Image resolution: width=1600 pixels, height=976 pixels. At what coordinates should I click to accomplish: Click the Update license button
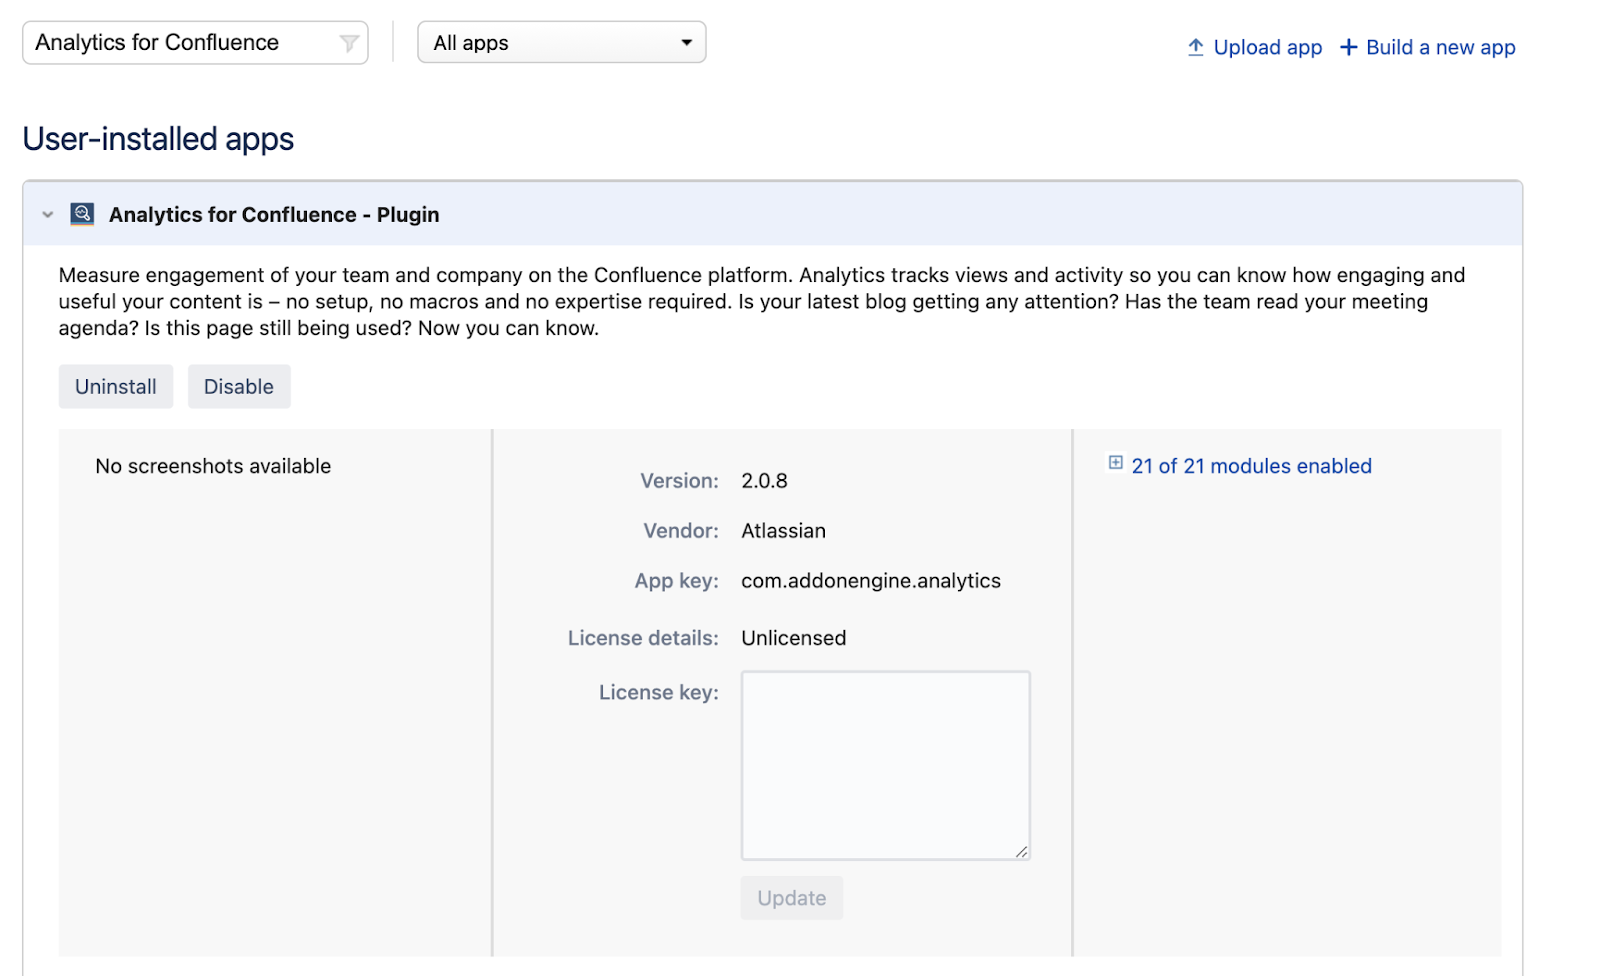click(792, 898)
